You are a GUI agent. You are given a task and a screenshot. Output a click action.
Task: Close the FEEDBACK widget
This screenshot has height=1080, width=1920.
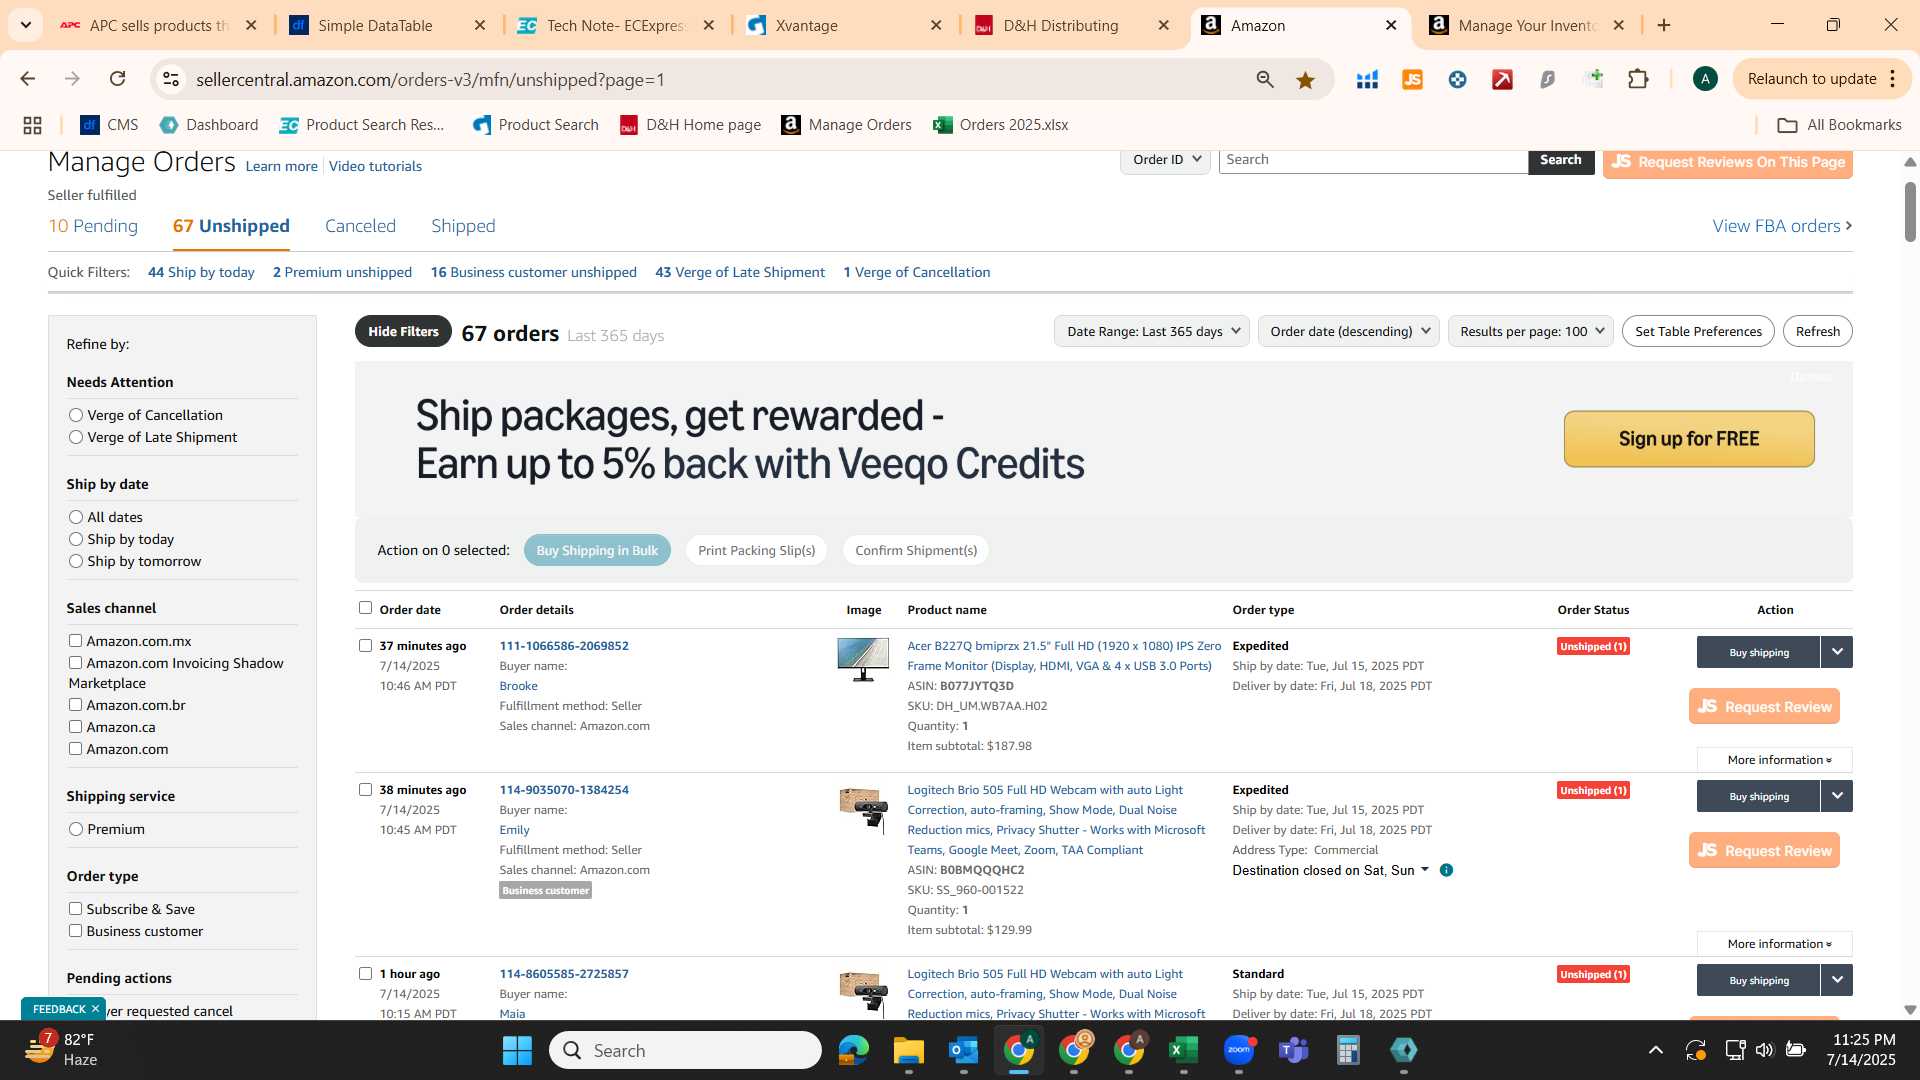tap(95, 1009)
